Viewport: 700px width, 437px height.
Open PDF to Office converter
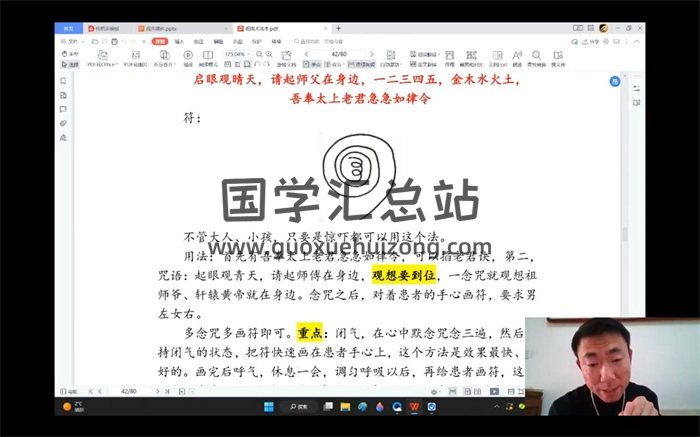click(102, 58)
